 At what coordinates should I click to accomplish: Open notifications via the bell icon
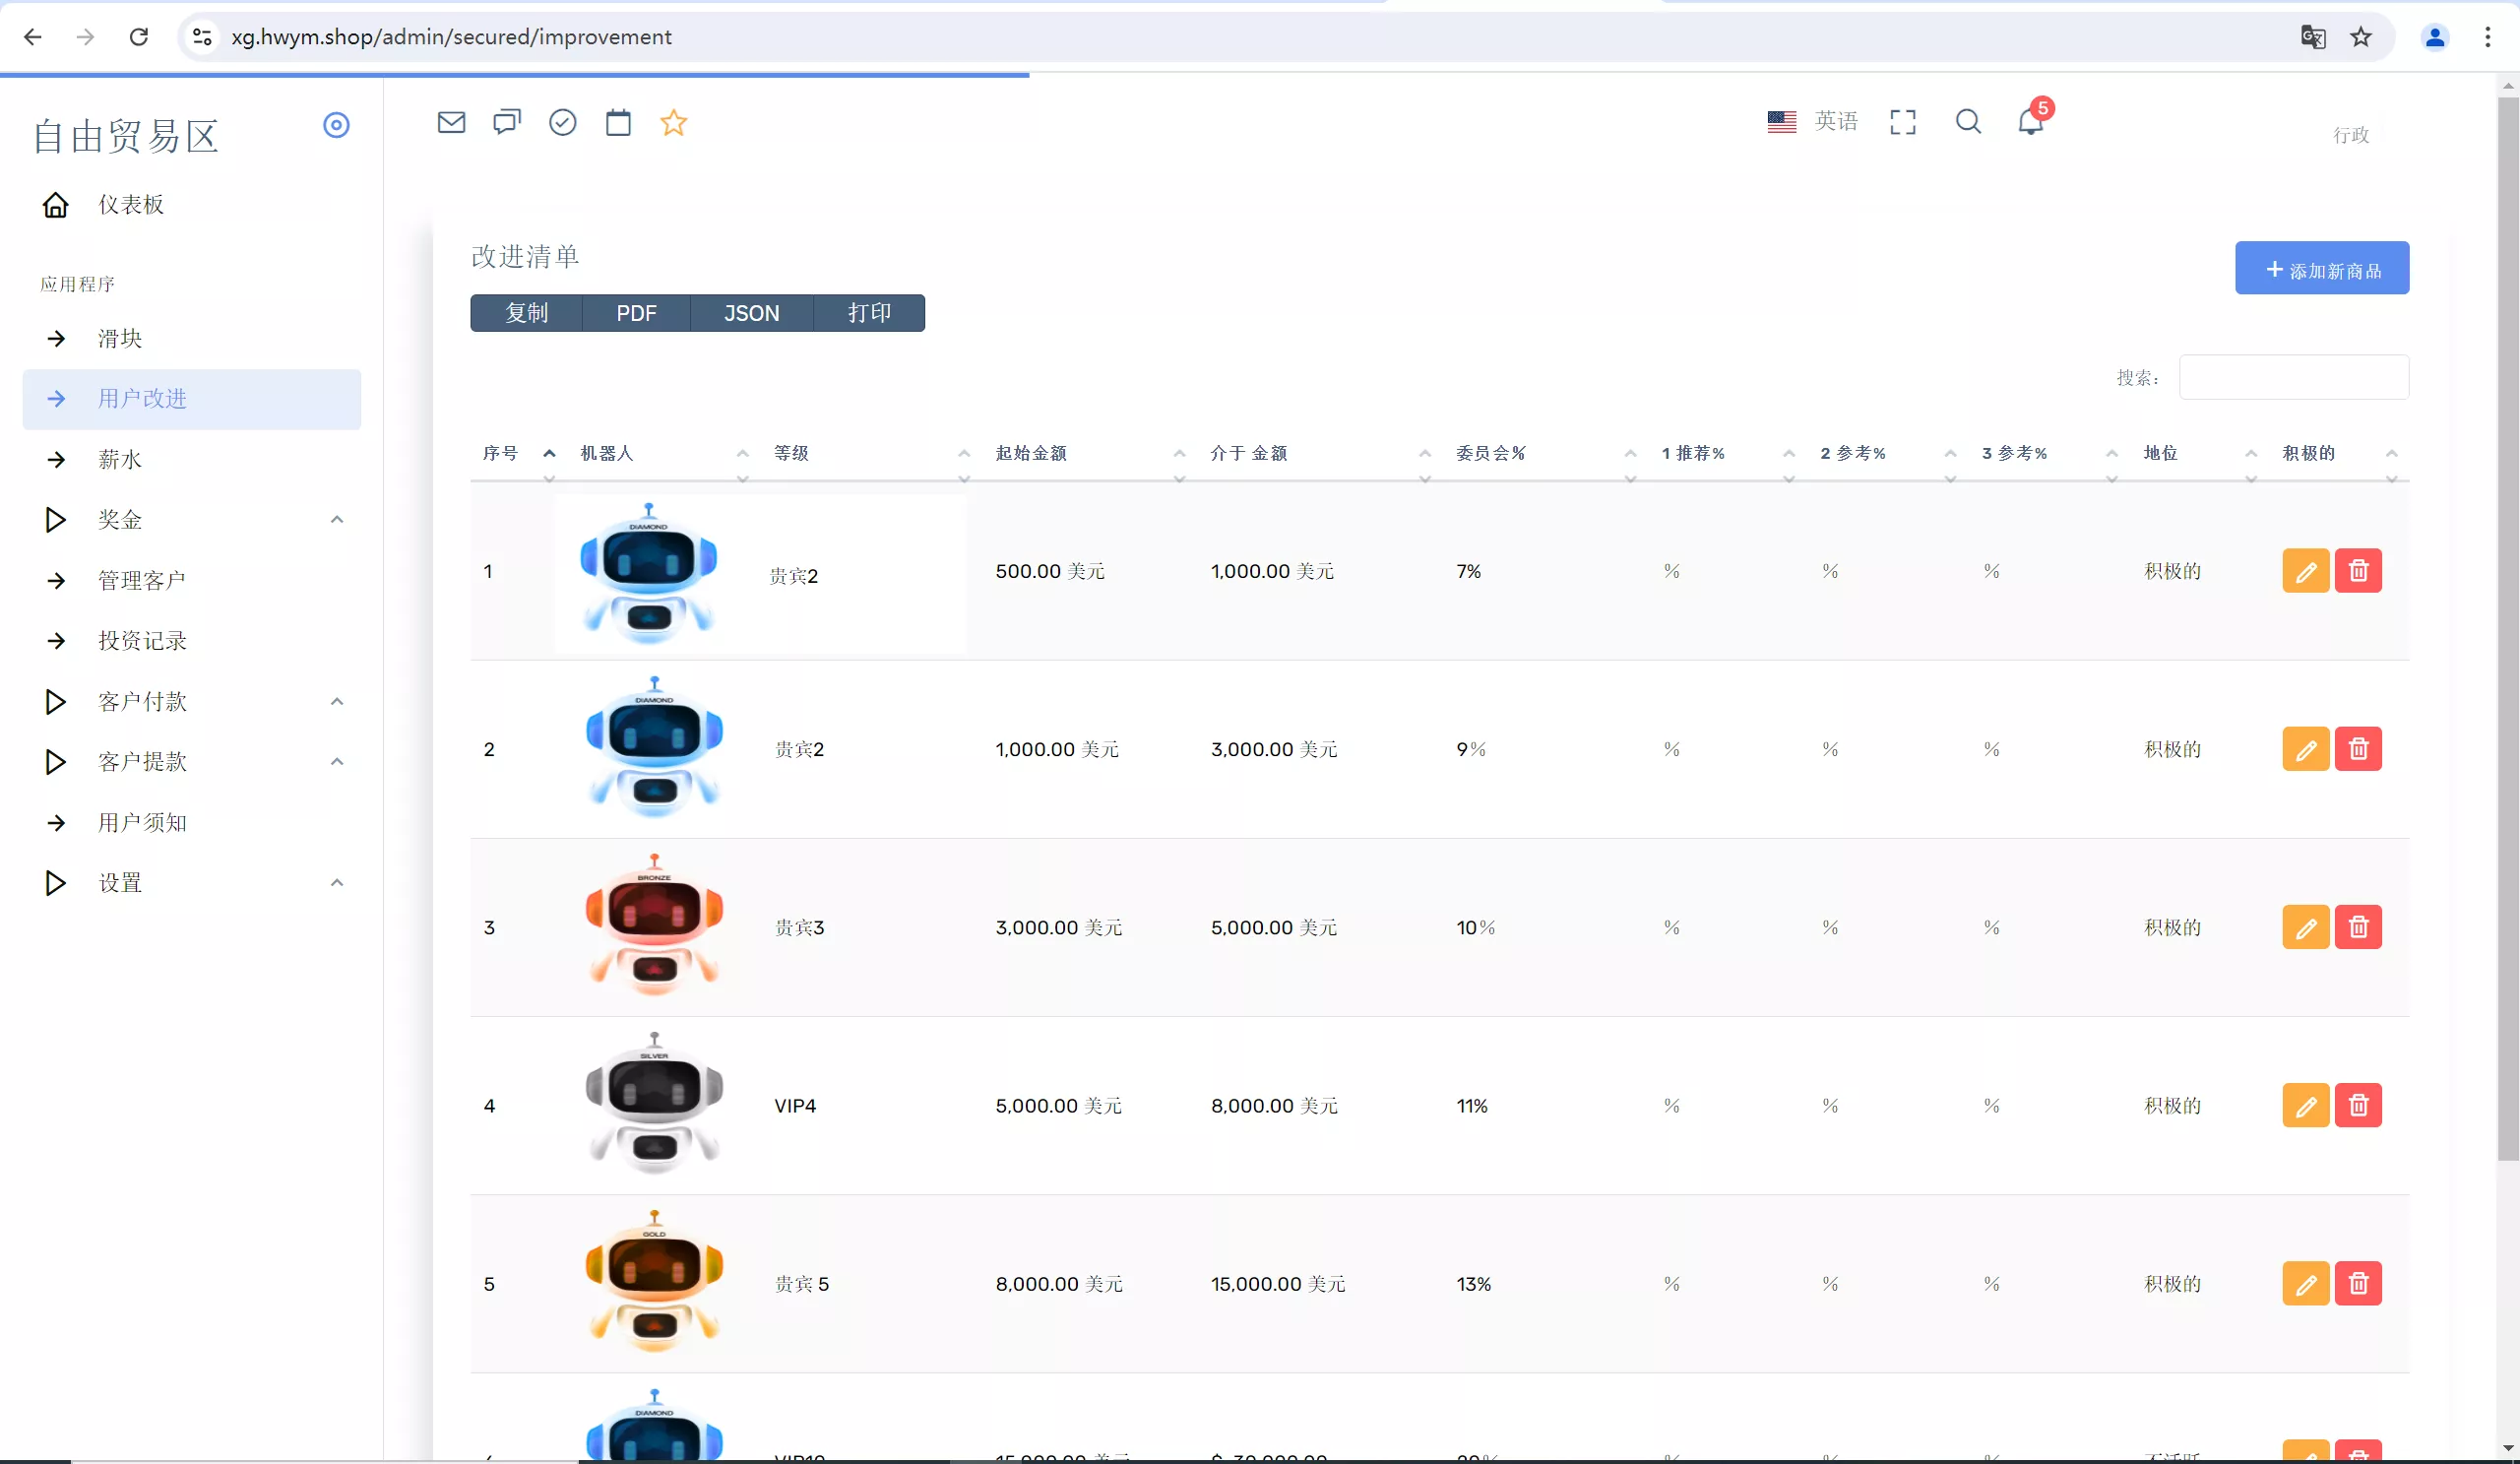2032,123
